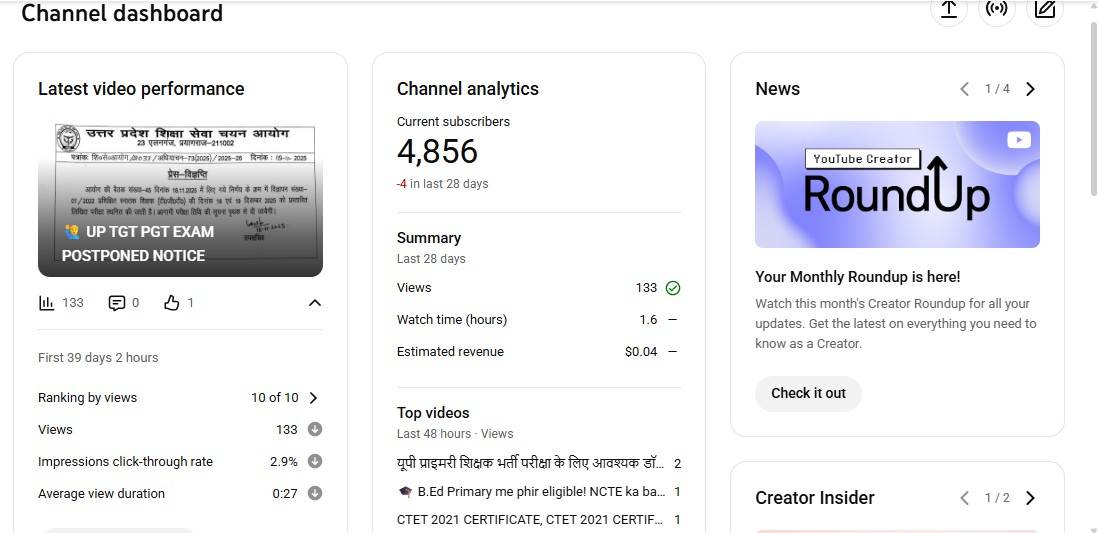Show next Creator Insider card

1031,498
